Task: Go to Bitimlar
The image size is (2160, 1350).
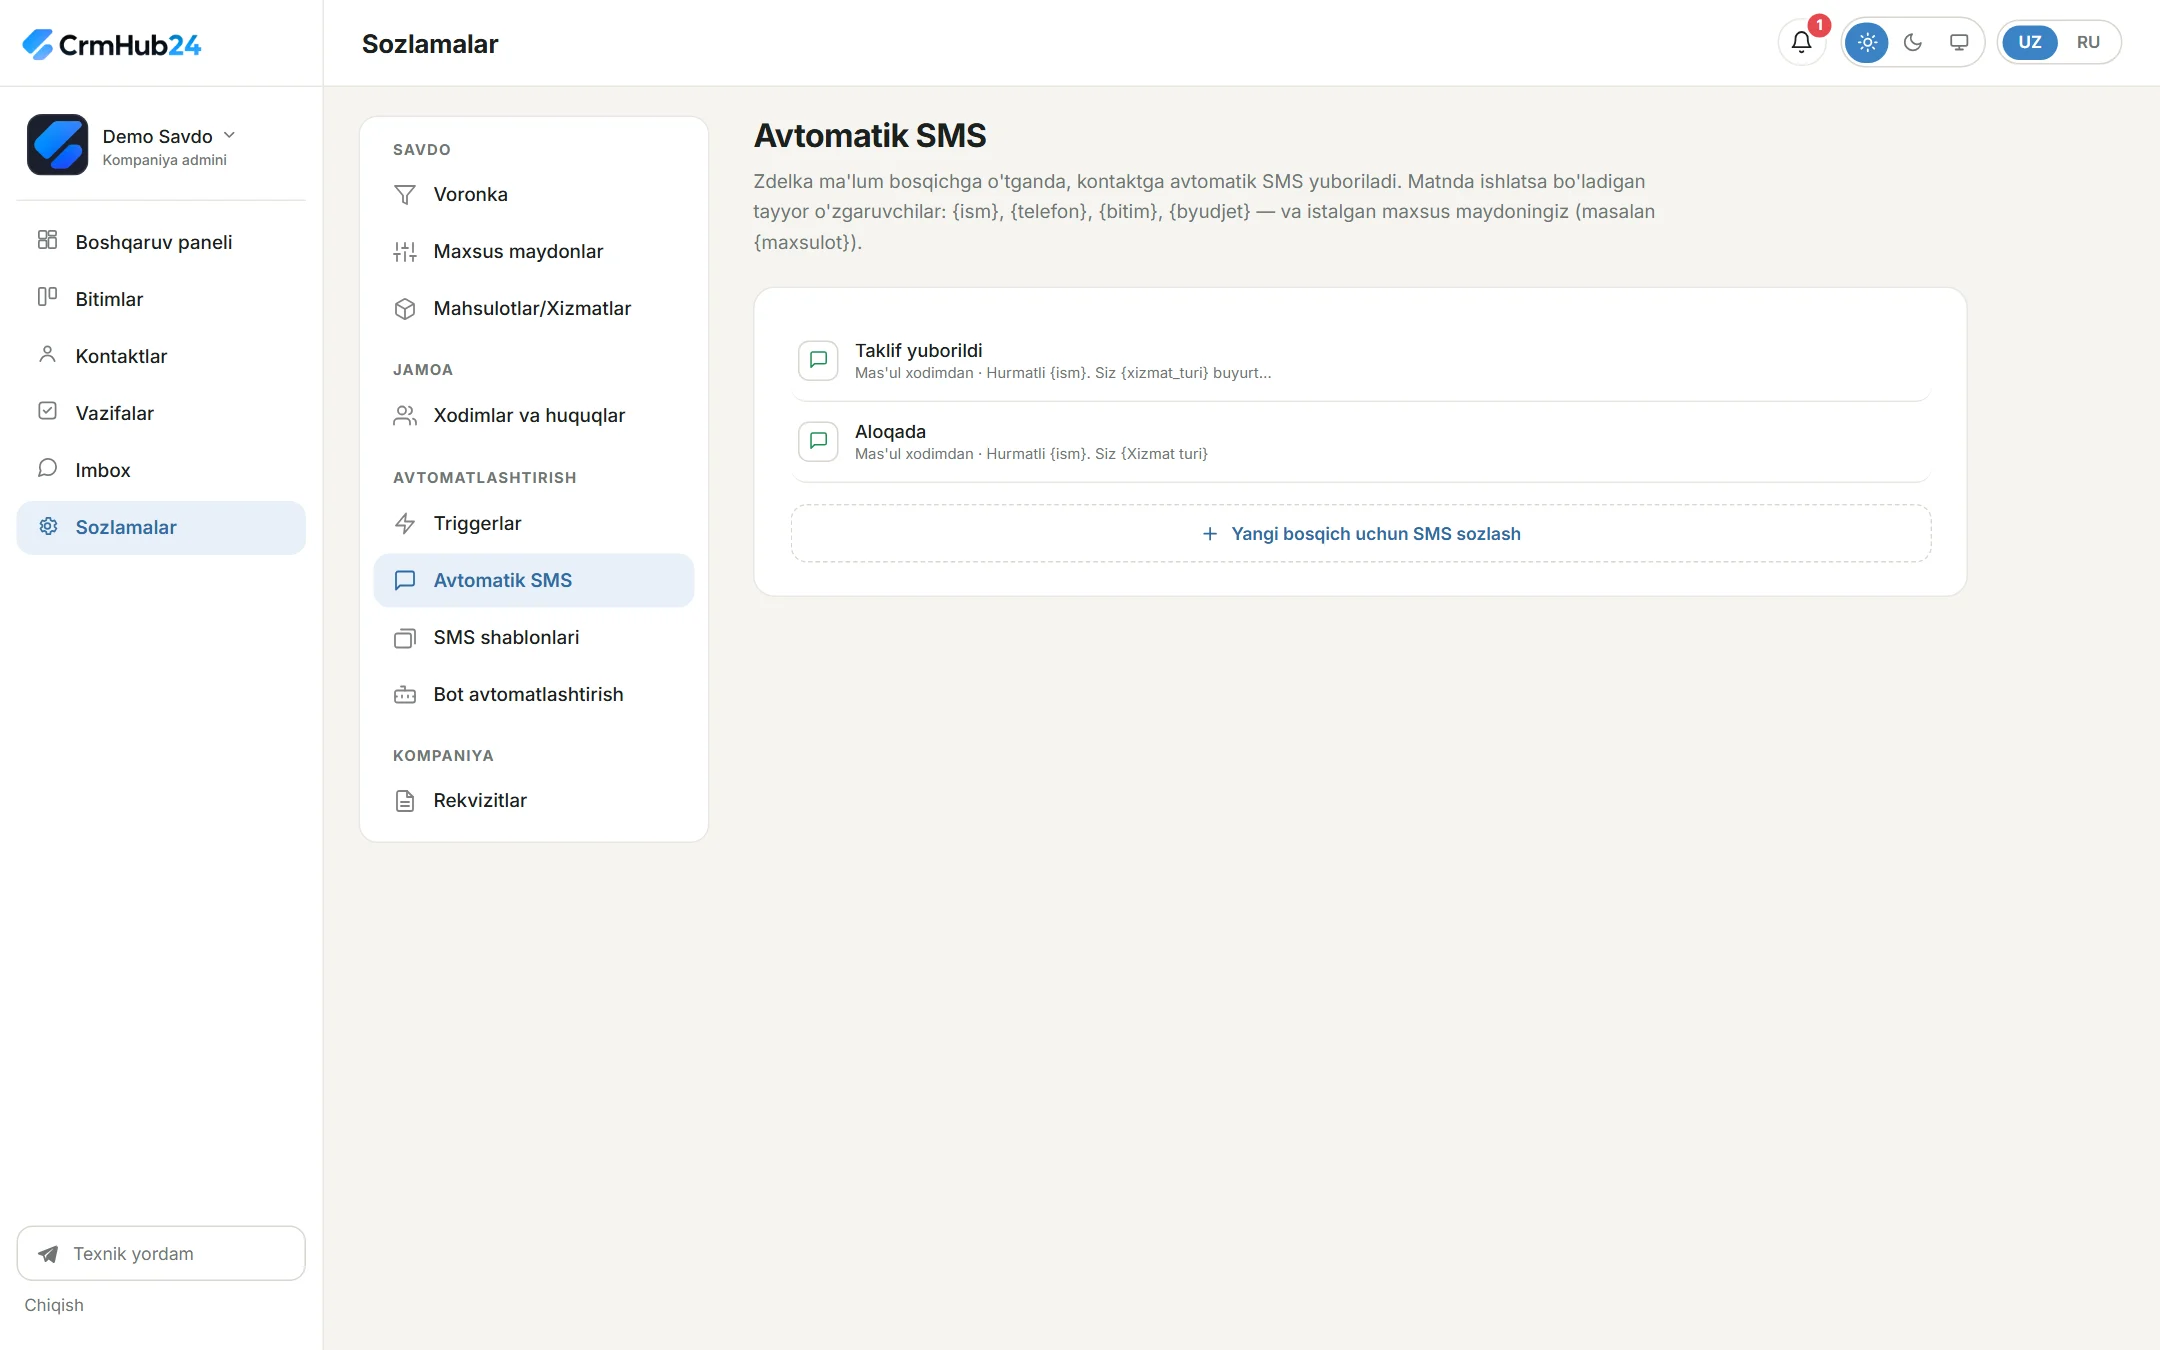Action: tap(161, 299)
